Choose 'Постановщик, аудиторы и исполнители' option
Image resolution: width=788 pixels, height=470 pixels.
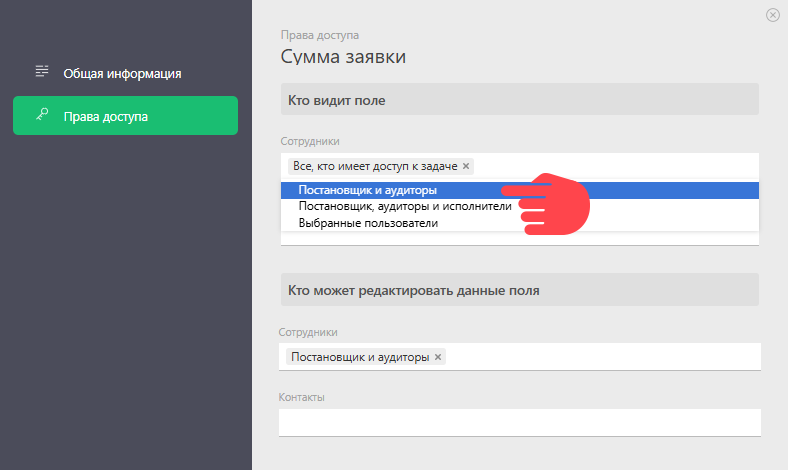tap(520, 207)
